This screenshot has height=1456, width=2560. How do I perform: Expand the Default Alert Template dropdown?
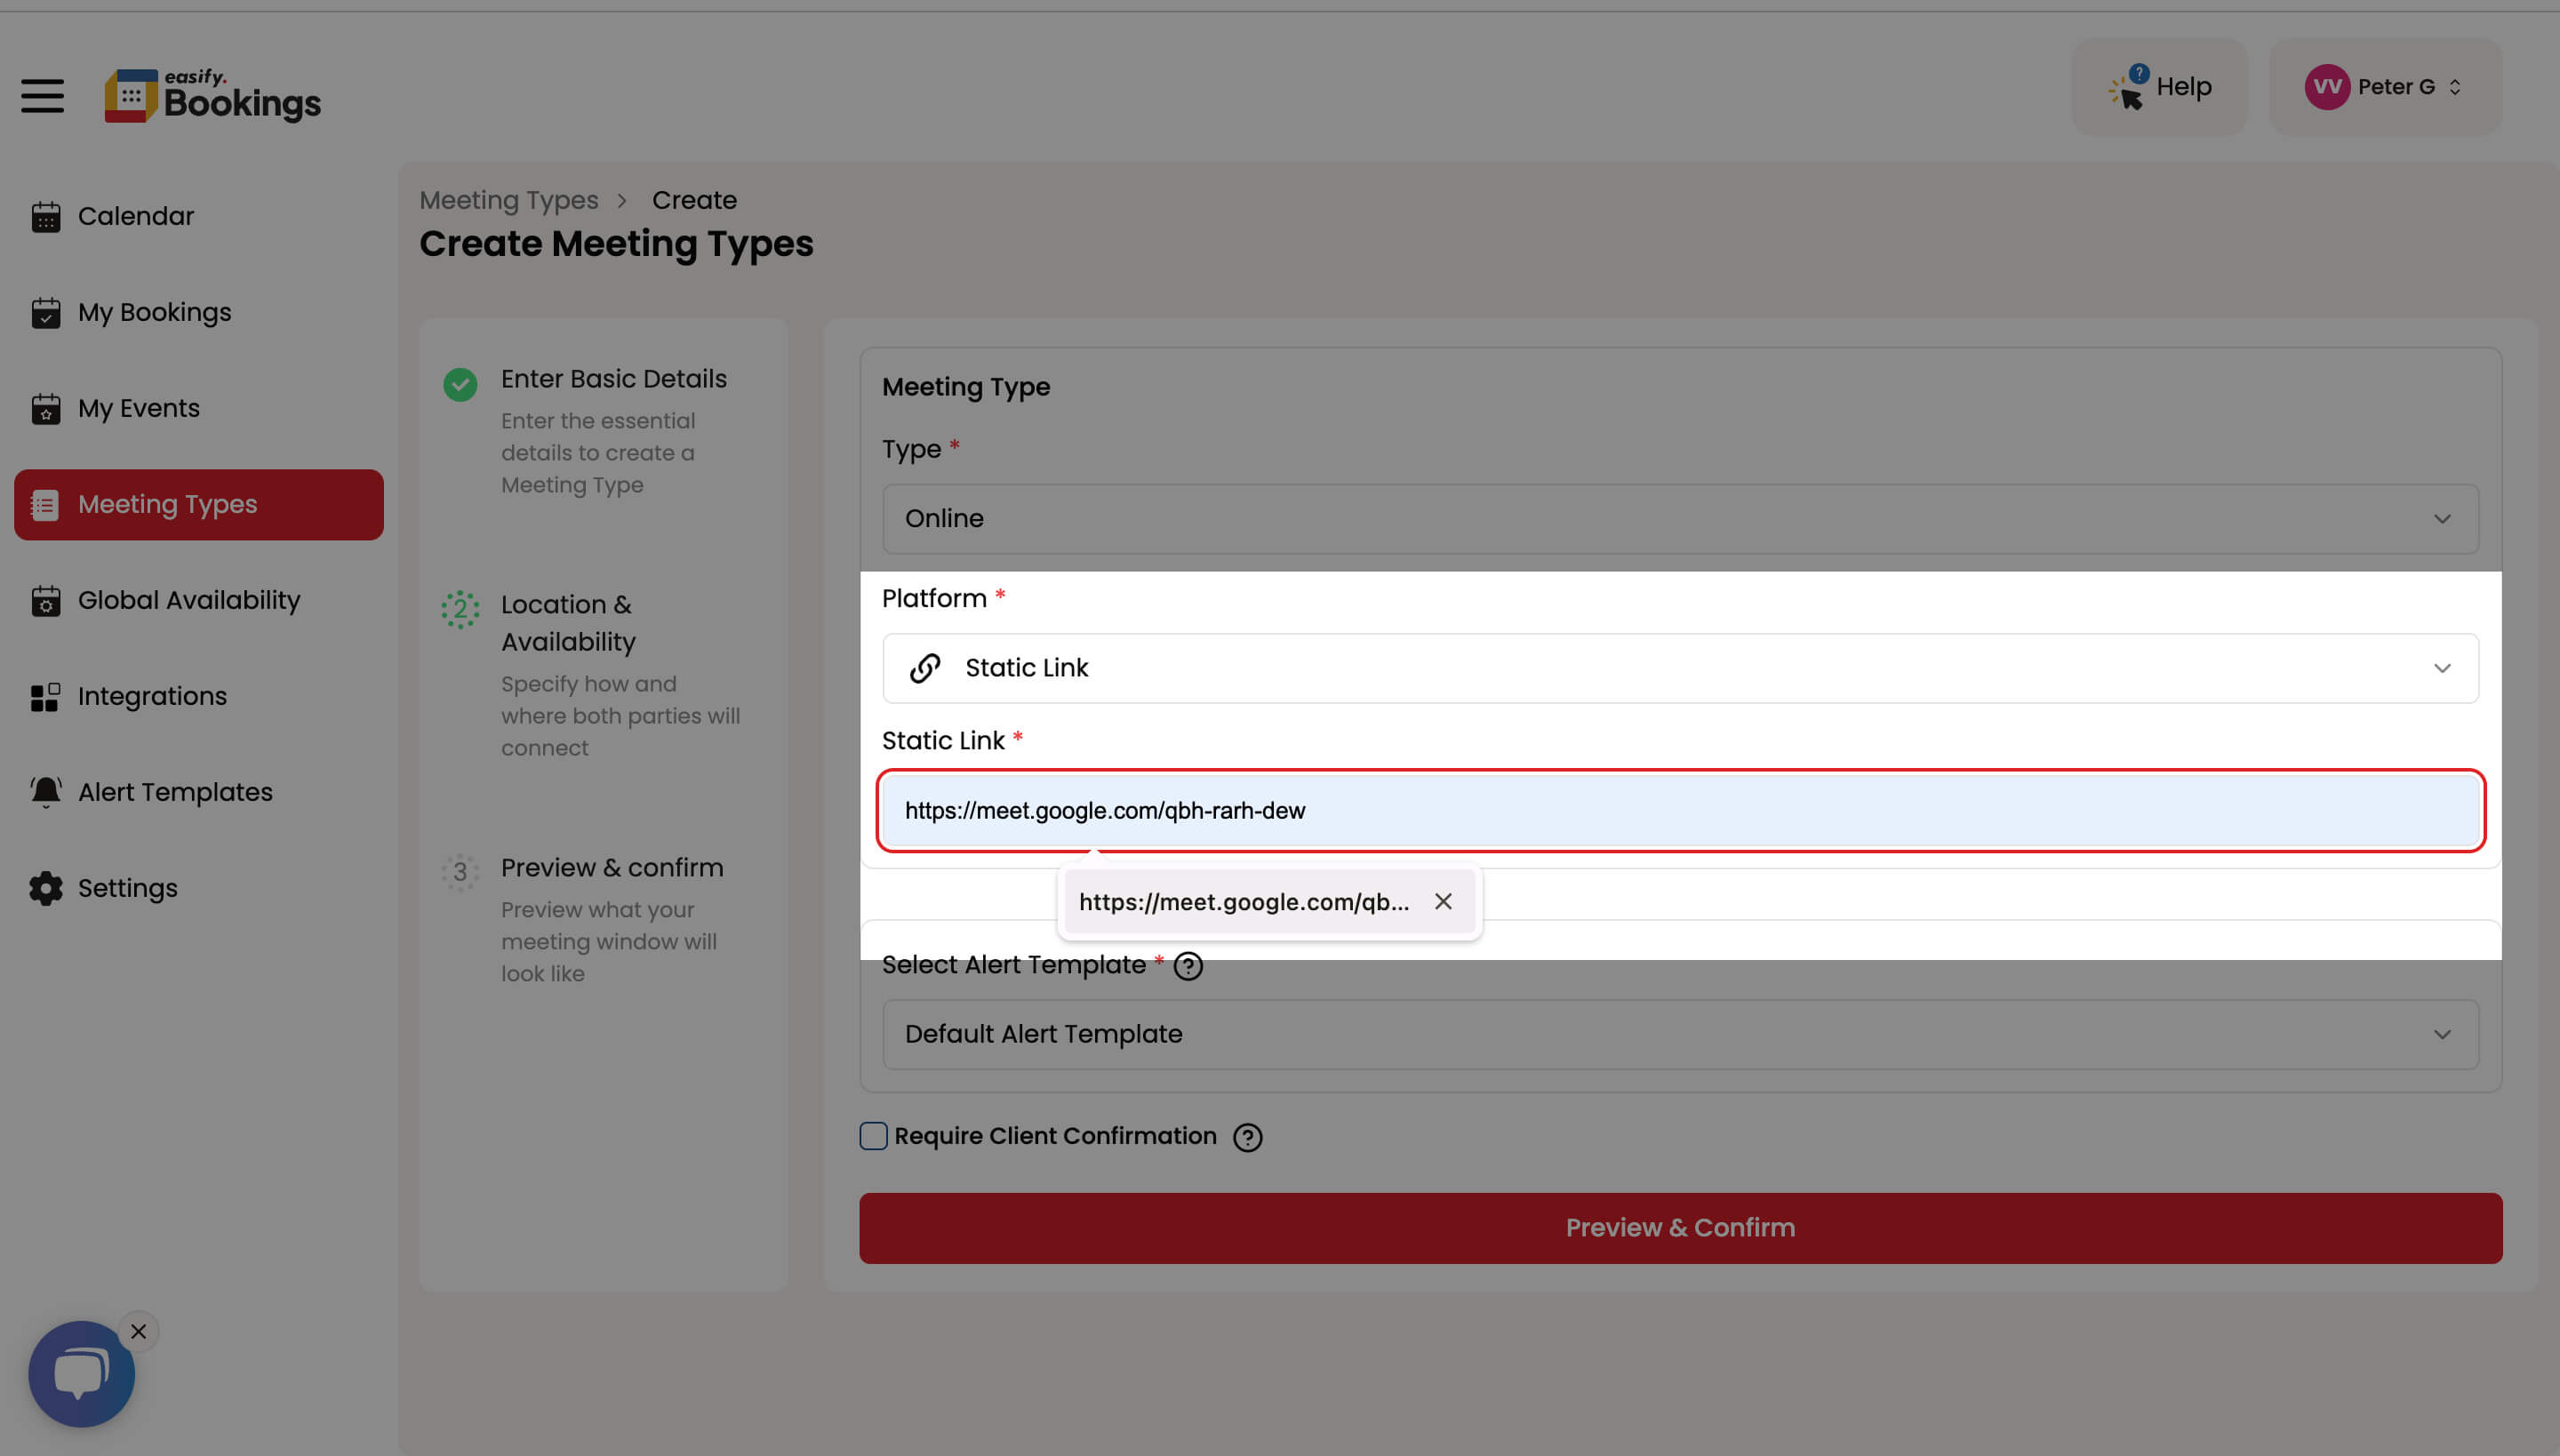[1680, 1034]
